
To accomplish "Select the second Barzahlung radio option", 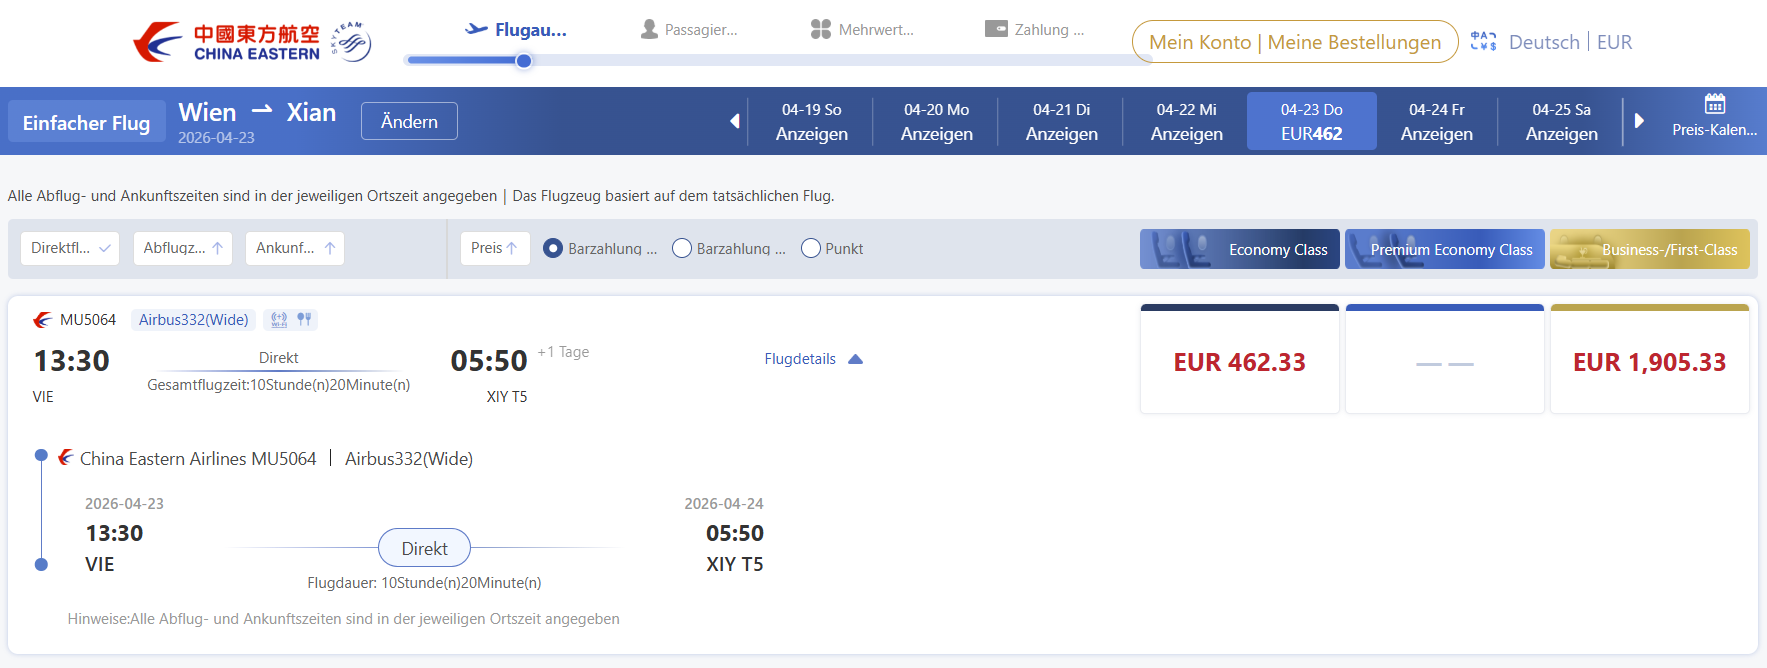I will pyautogui.click(x=682, y=248).
